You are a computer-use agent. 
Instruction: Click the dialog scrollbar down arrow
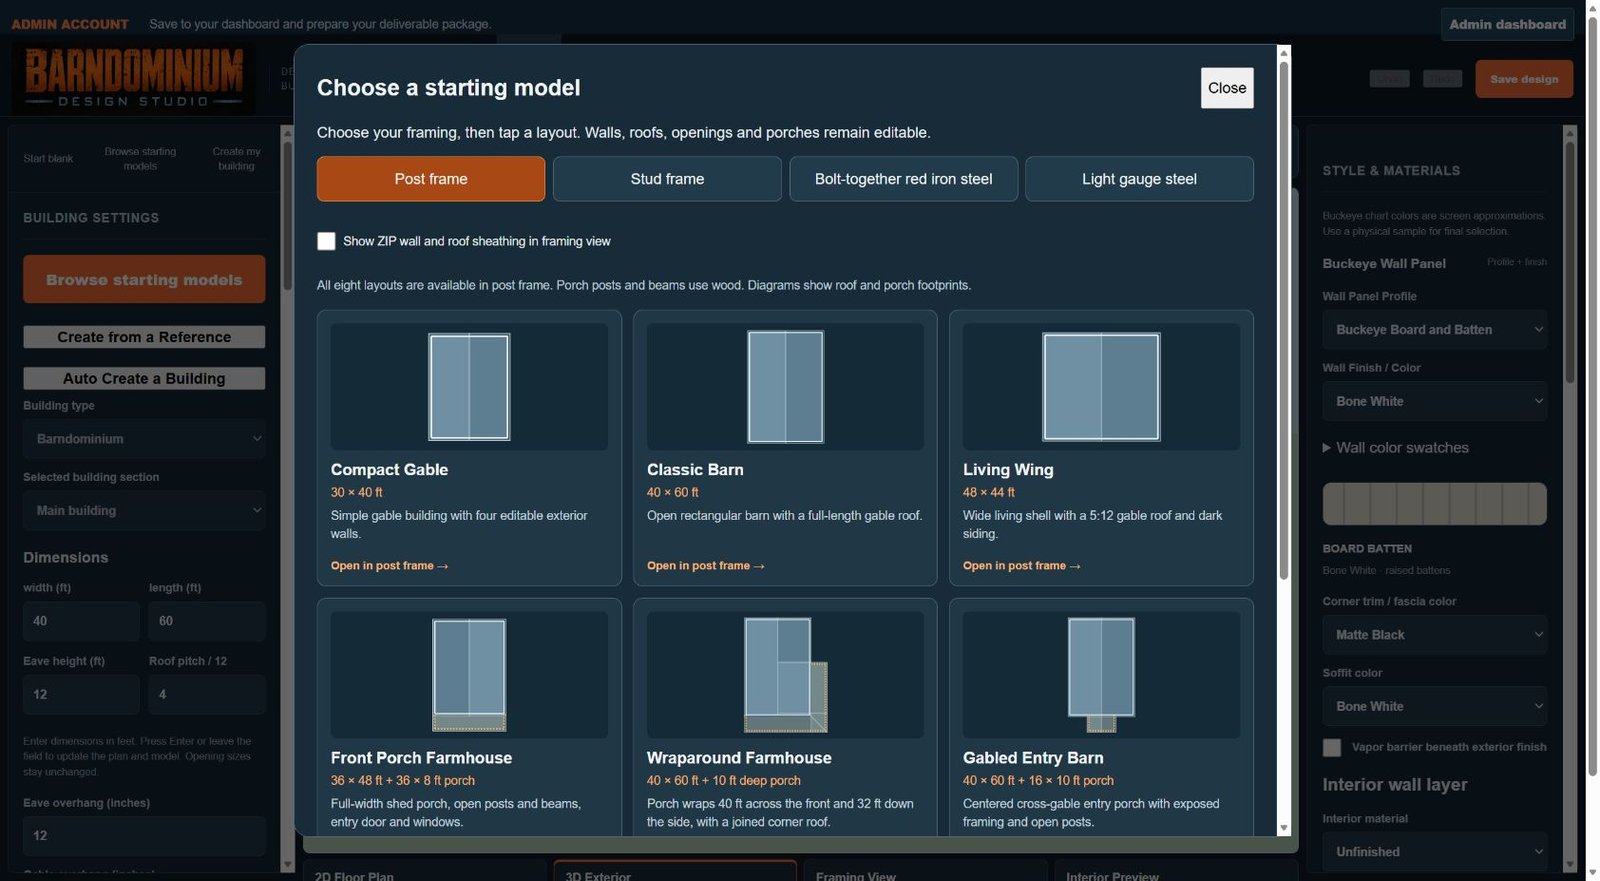1284,828
